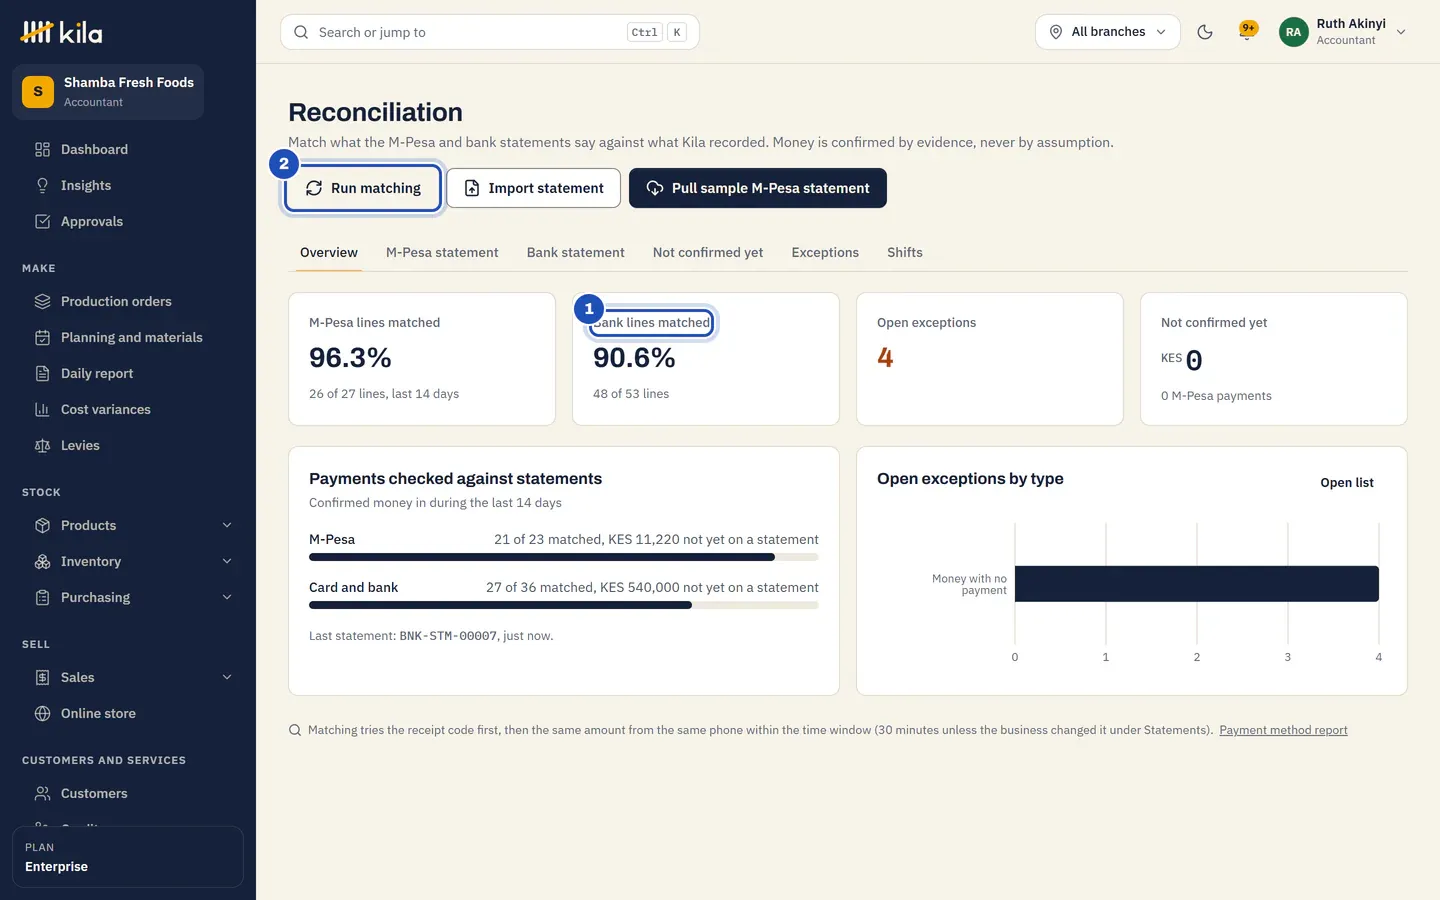Focus the Search or jump to field
1440x900 pixels.
(490, 32)
